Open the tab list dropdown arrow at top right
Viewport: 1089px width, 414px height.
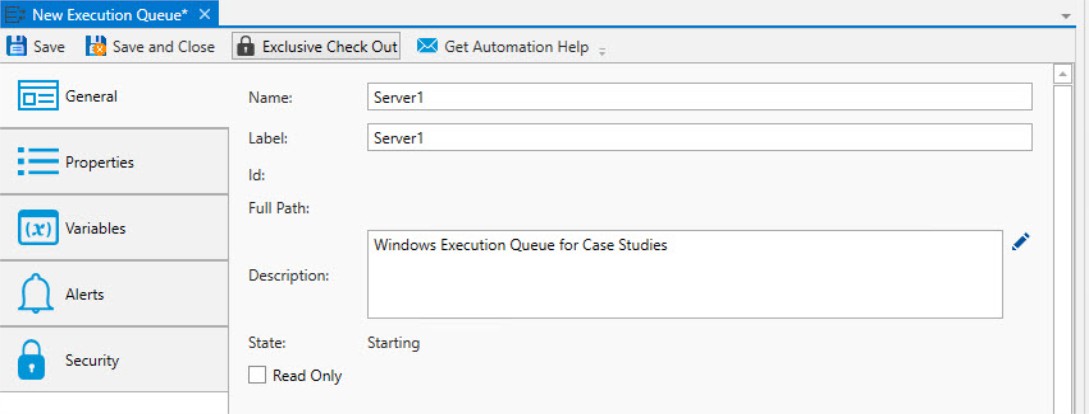[1066, 15]
